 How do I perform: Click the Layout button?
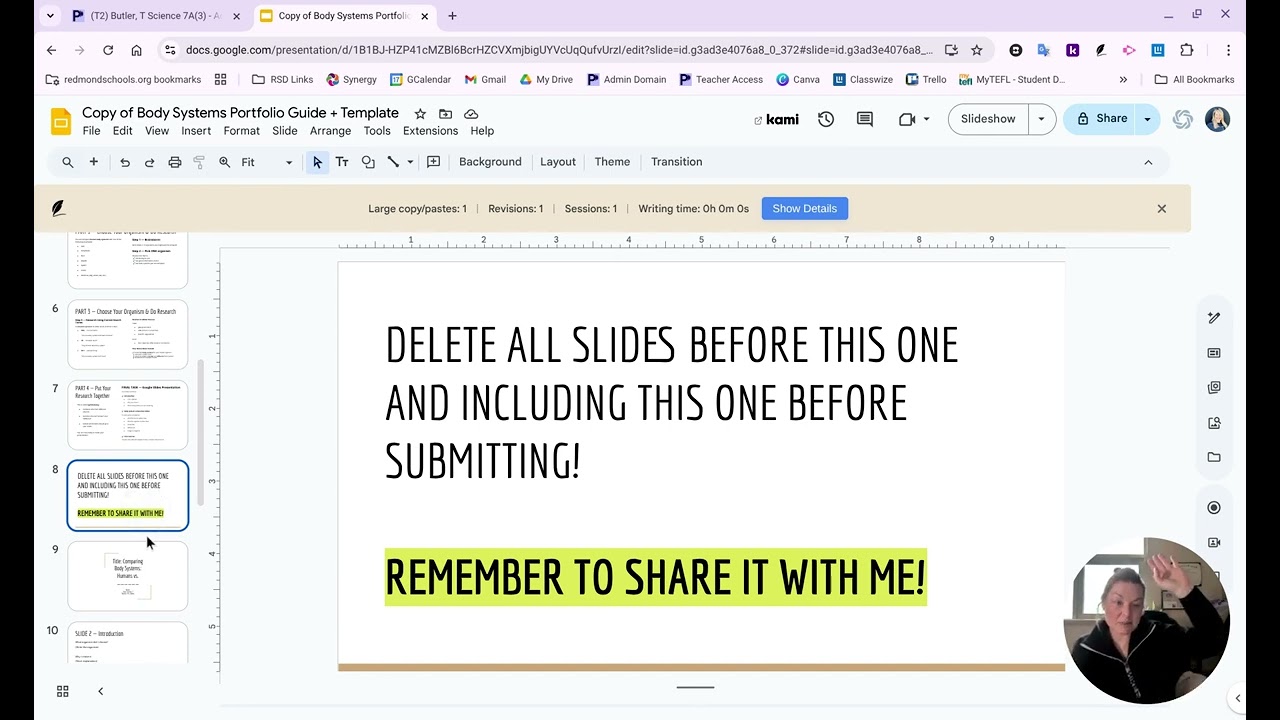pos(558,162)
